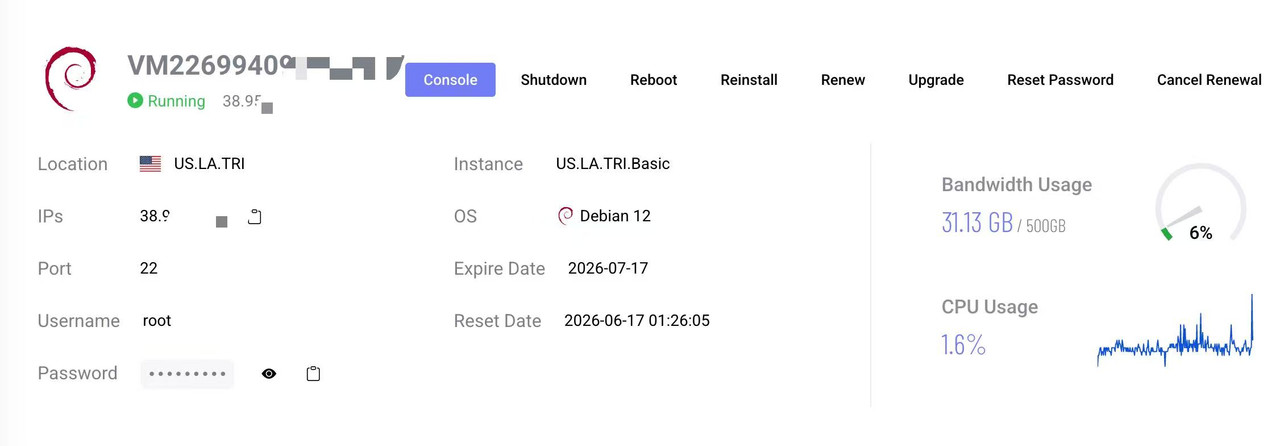Cancel Renewal of this VM

1209,80
